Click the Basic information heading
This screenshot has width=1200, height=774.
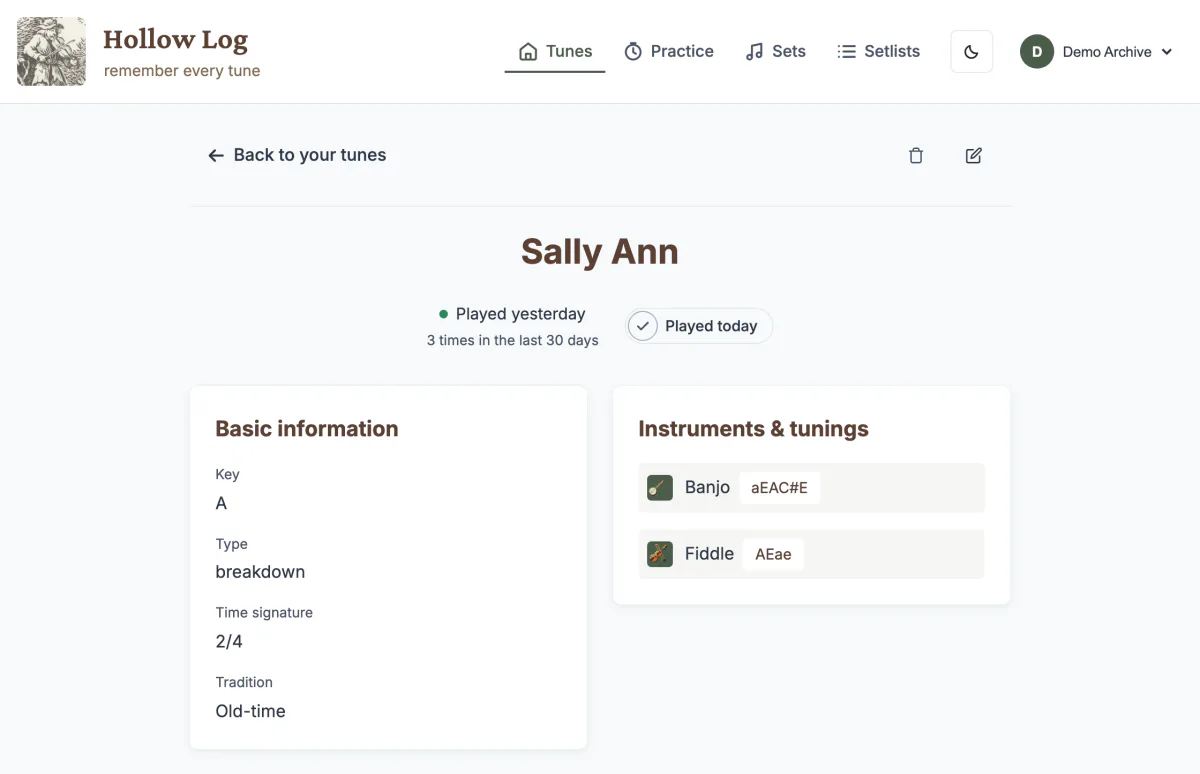(307, 429)
